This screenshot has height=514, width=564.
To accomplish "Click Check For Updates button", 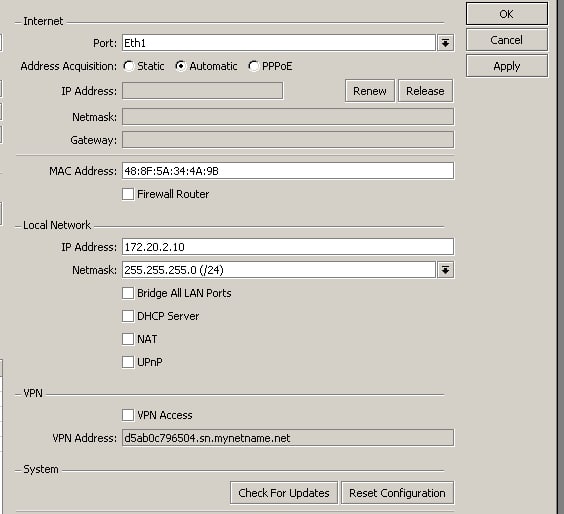I will (284, 493).
